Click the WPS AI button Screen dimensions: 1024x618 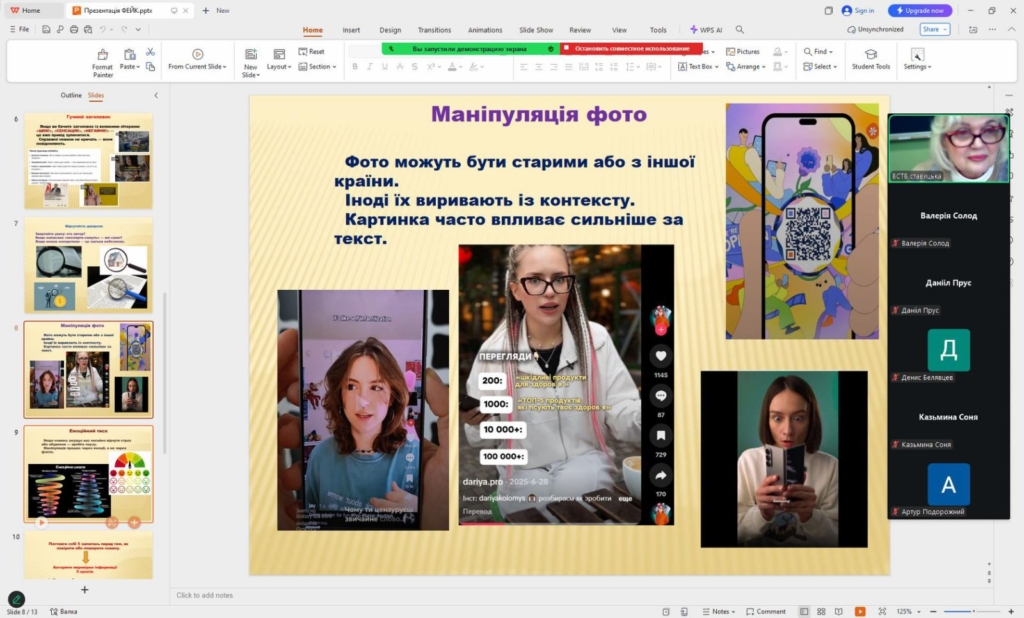707,30
